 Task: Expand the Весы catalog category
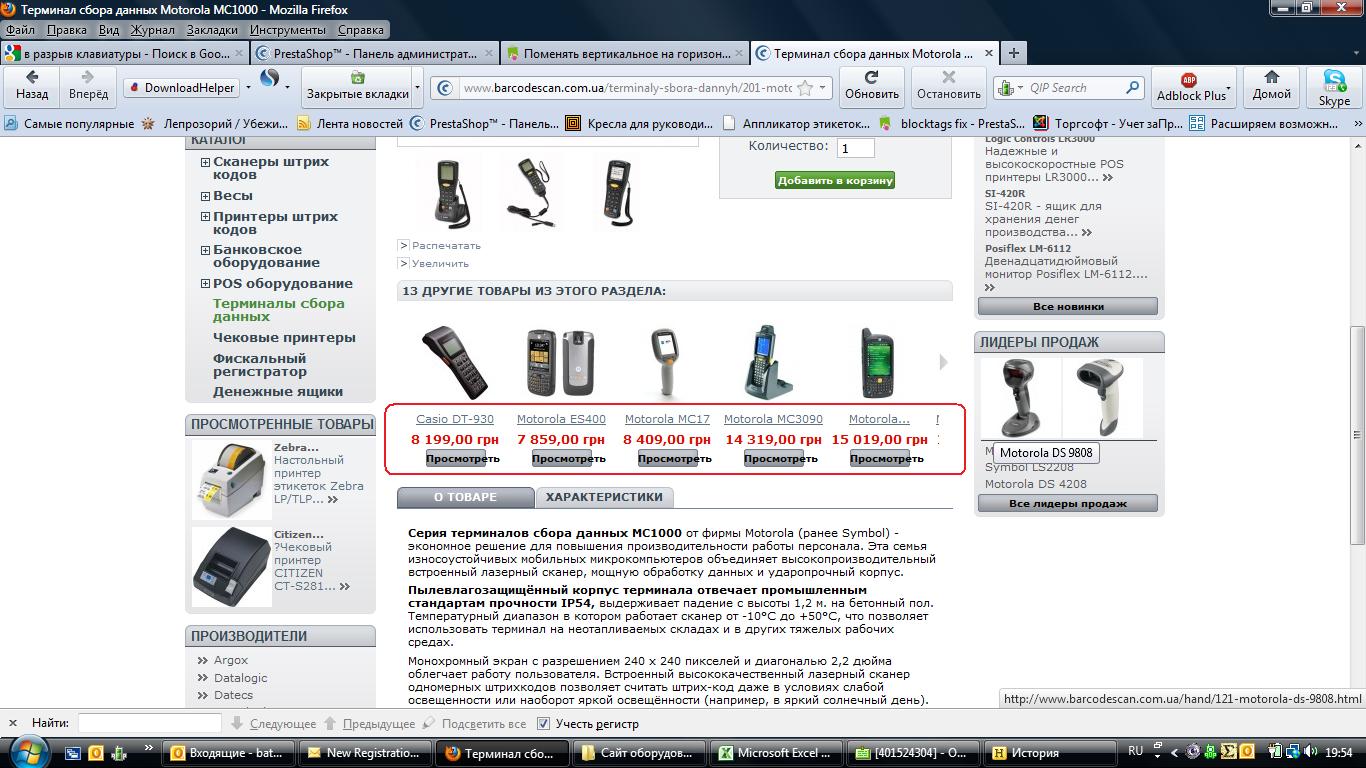click(205, 196)
